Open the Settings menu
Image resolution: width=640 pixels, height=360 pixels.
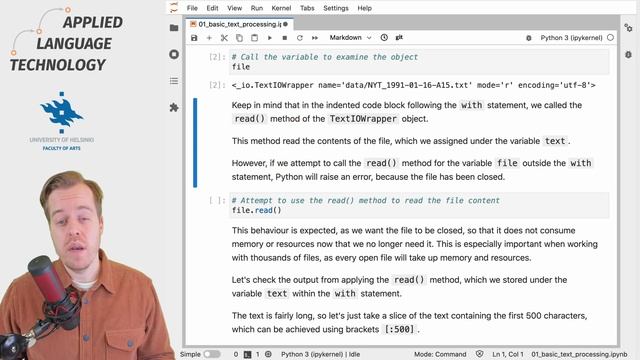336,8
